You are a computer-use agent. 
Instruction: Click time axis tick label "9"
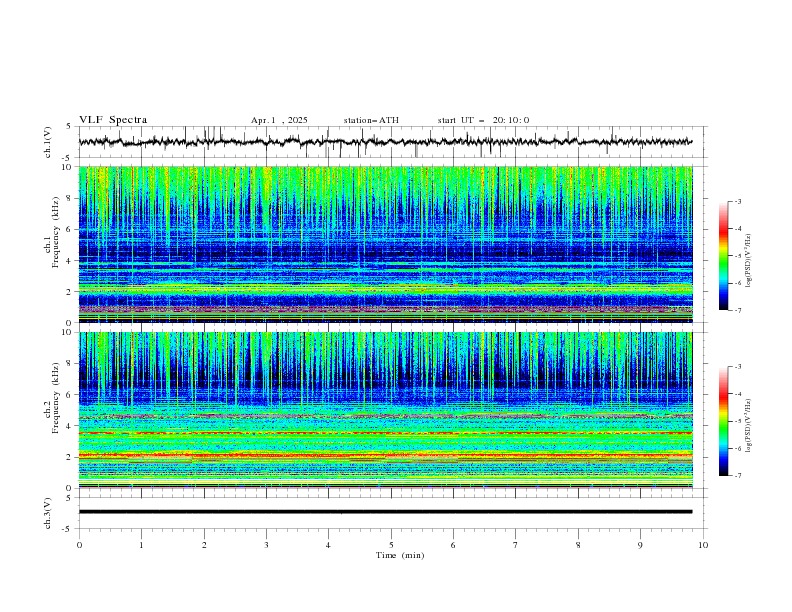click(x=640, y=545)
